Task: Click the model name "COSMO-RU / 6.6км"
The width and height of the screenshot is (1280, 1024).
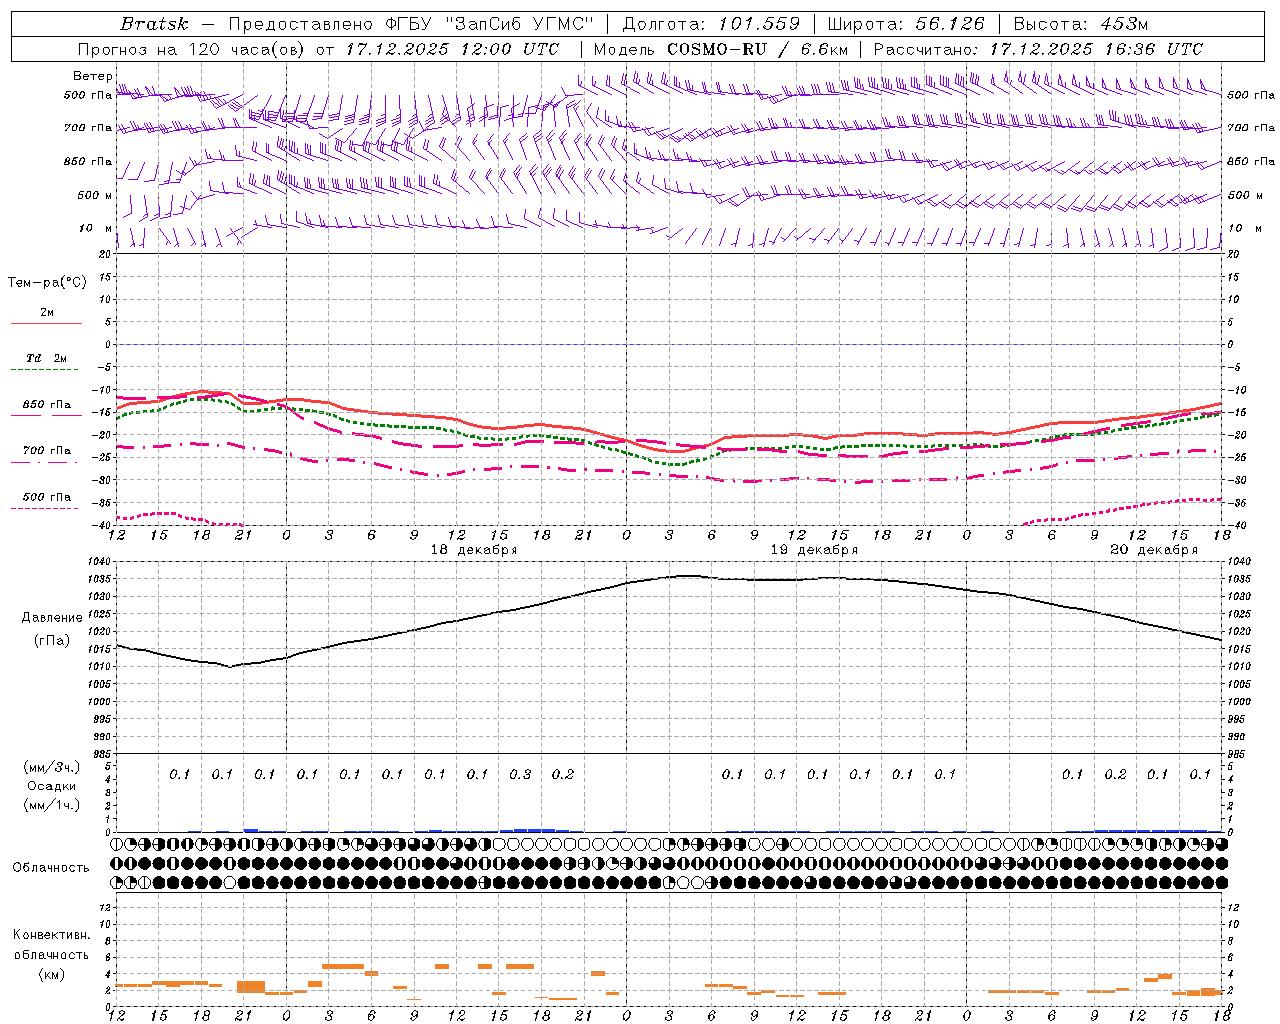Action: [757, 49]
